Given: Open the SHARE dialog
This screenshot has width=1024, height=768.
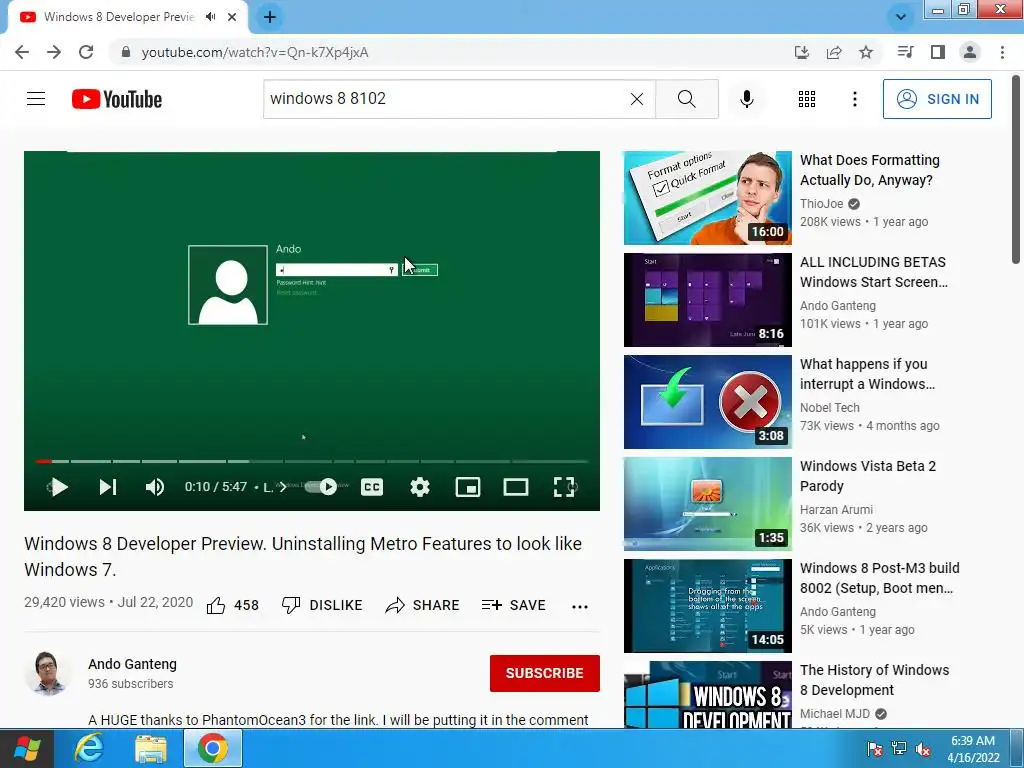Looking at the screenshot, I should (x=423, y=605).
